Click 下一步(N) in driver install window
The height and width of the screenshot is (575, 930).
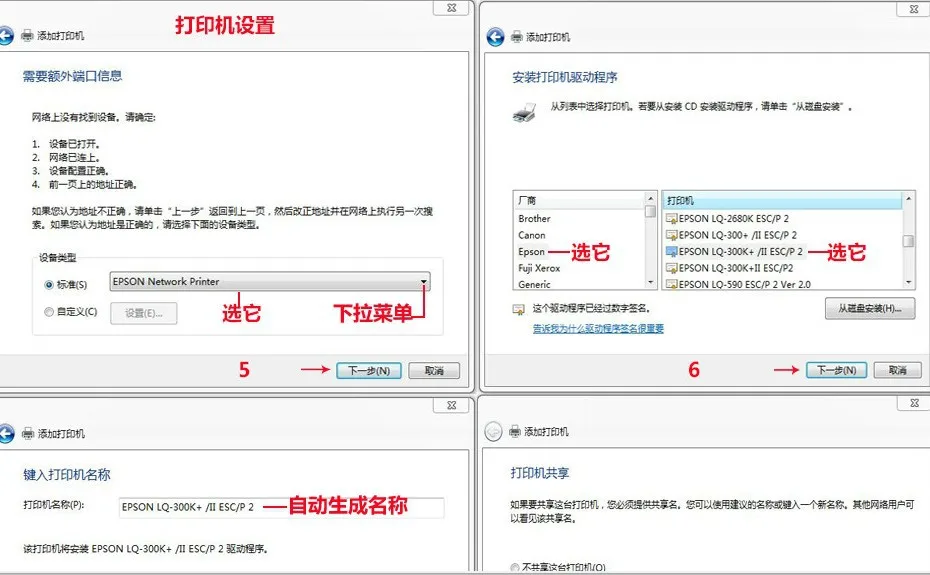point(836,370)
